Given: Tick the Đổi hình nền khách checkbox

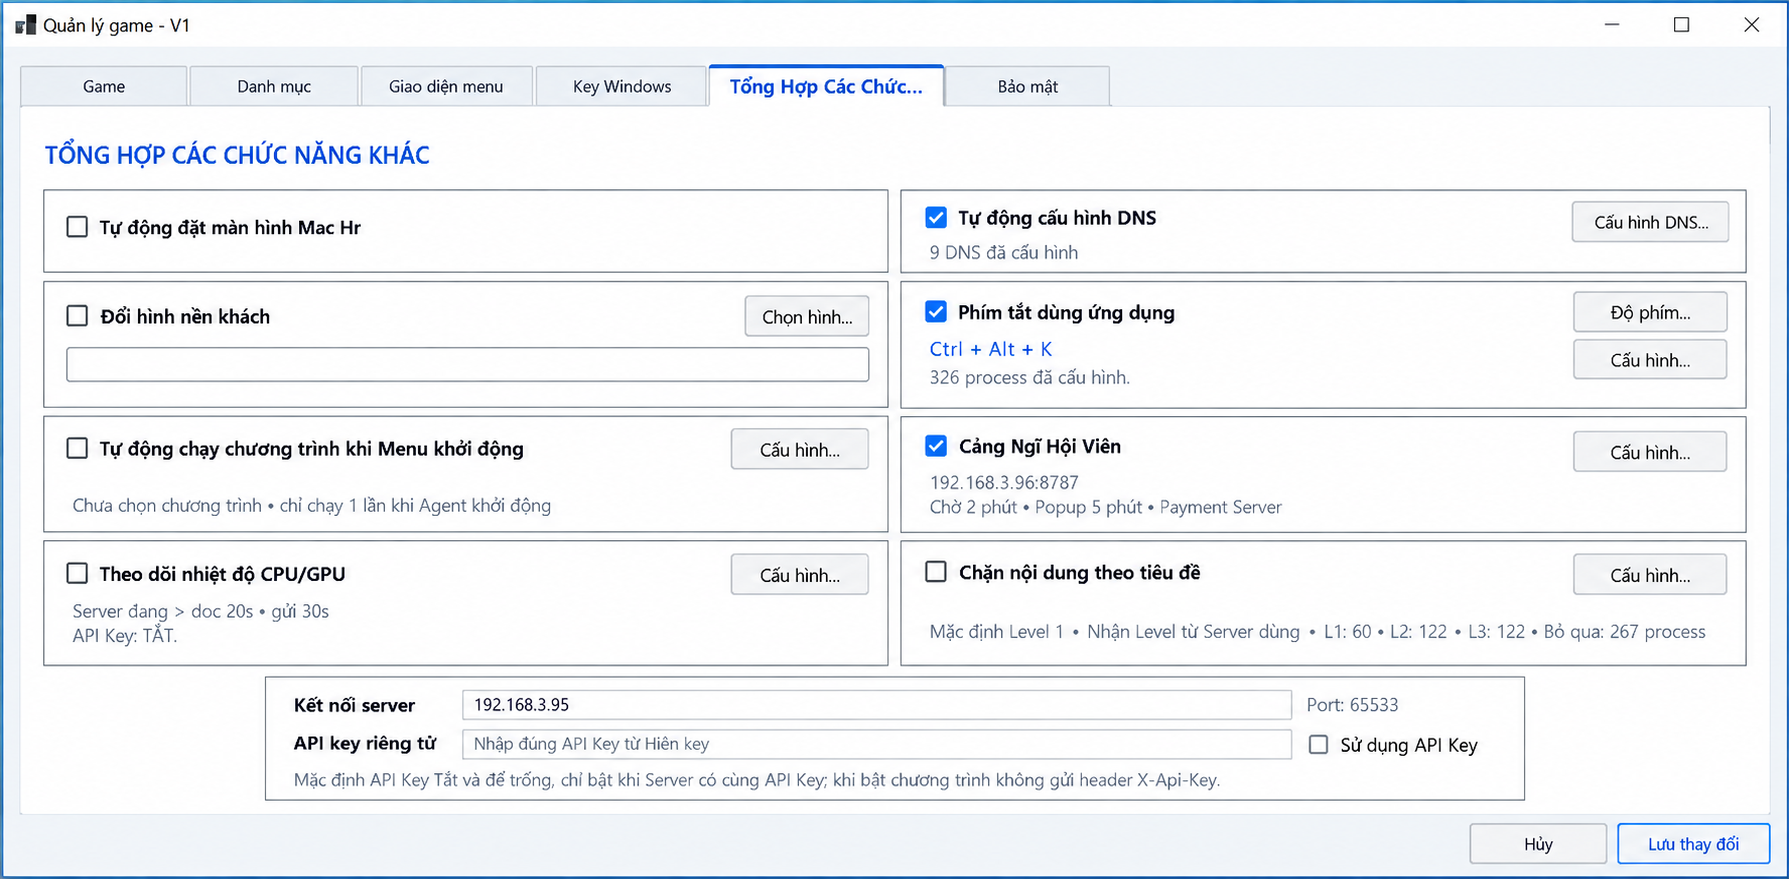Looking at the screenshot, I should 77,316.
